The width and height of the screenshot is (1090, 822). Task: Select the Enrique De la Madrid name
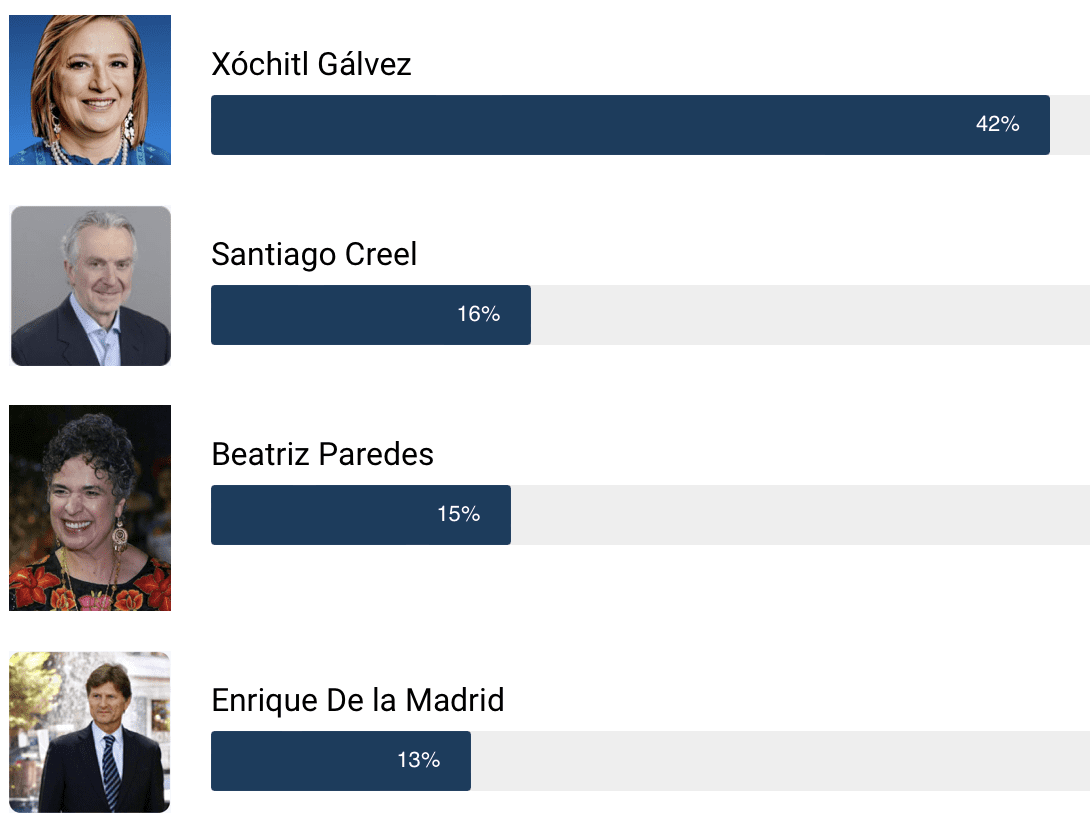click(x=357, y=700)
